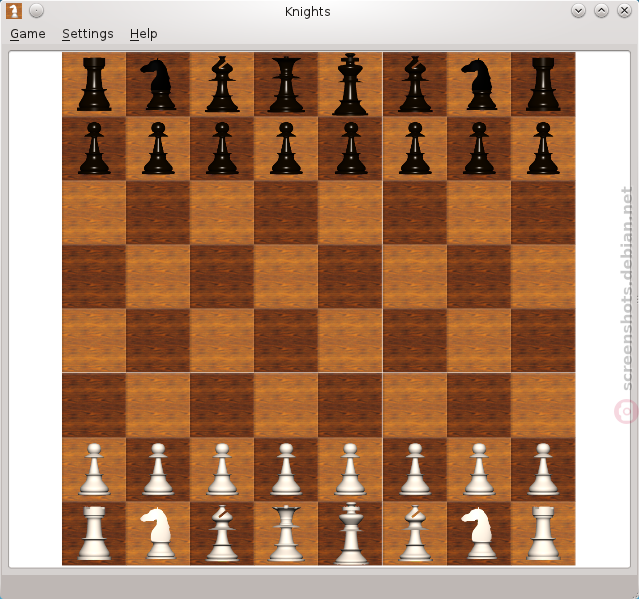This screenshot has height=599, width=639.
Task: Click the empty d6 square
Action: (286, 212)
